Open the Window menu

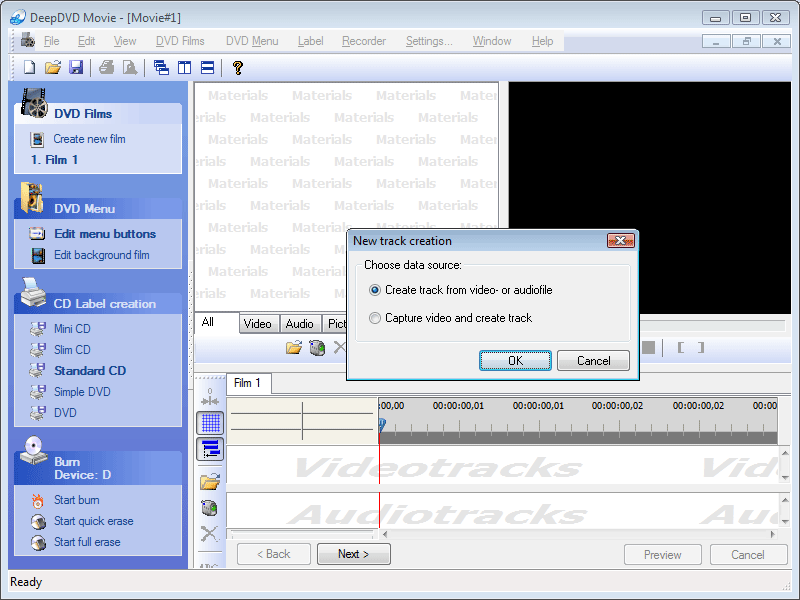[492, 41]
